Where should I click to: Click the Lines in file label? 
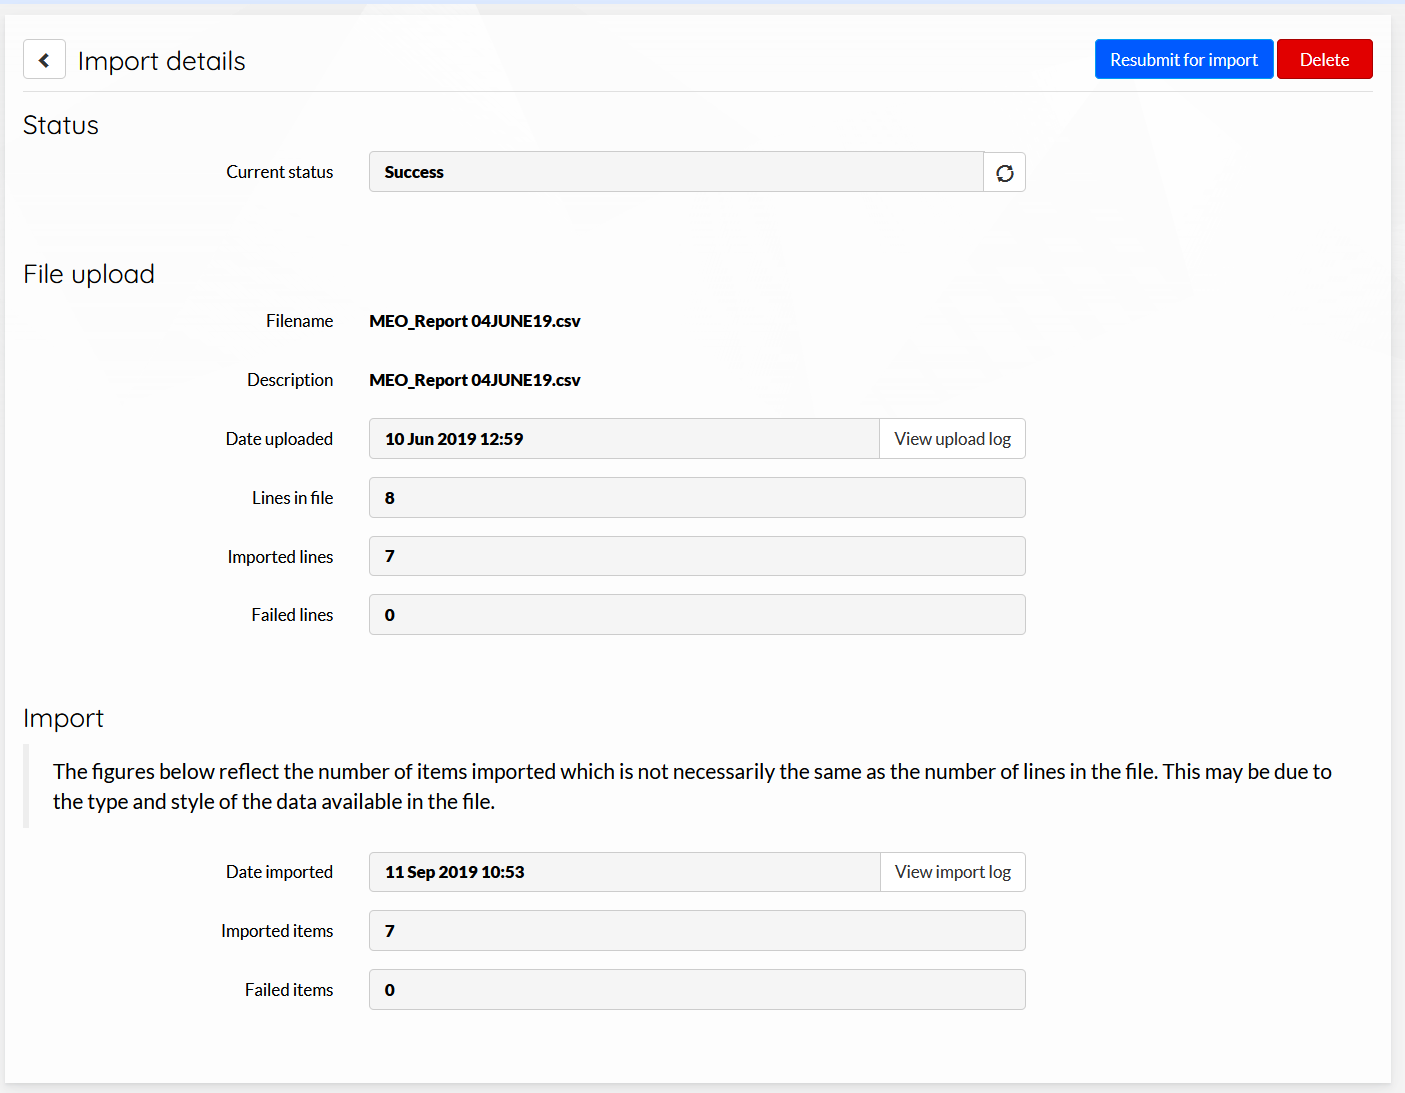(x=293, y=498)
